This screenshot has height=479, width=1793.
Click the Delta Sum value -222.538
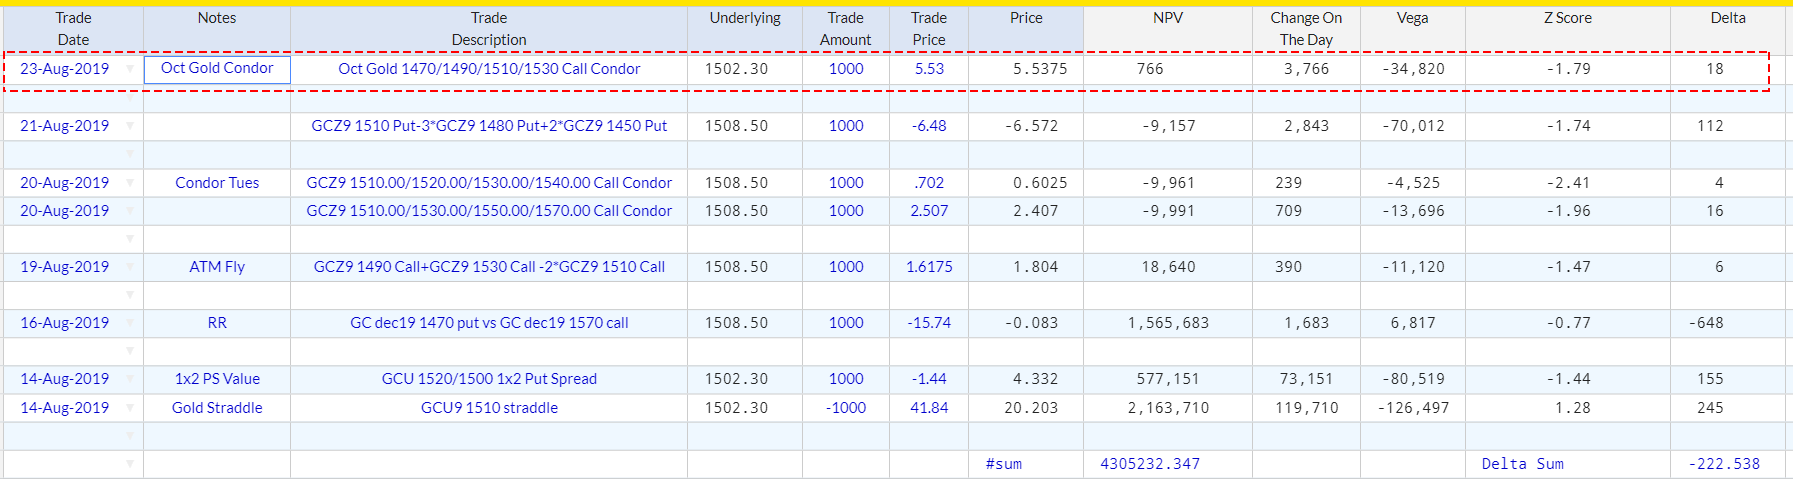pos(1723,464)
